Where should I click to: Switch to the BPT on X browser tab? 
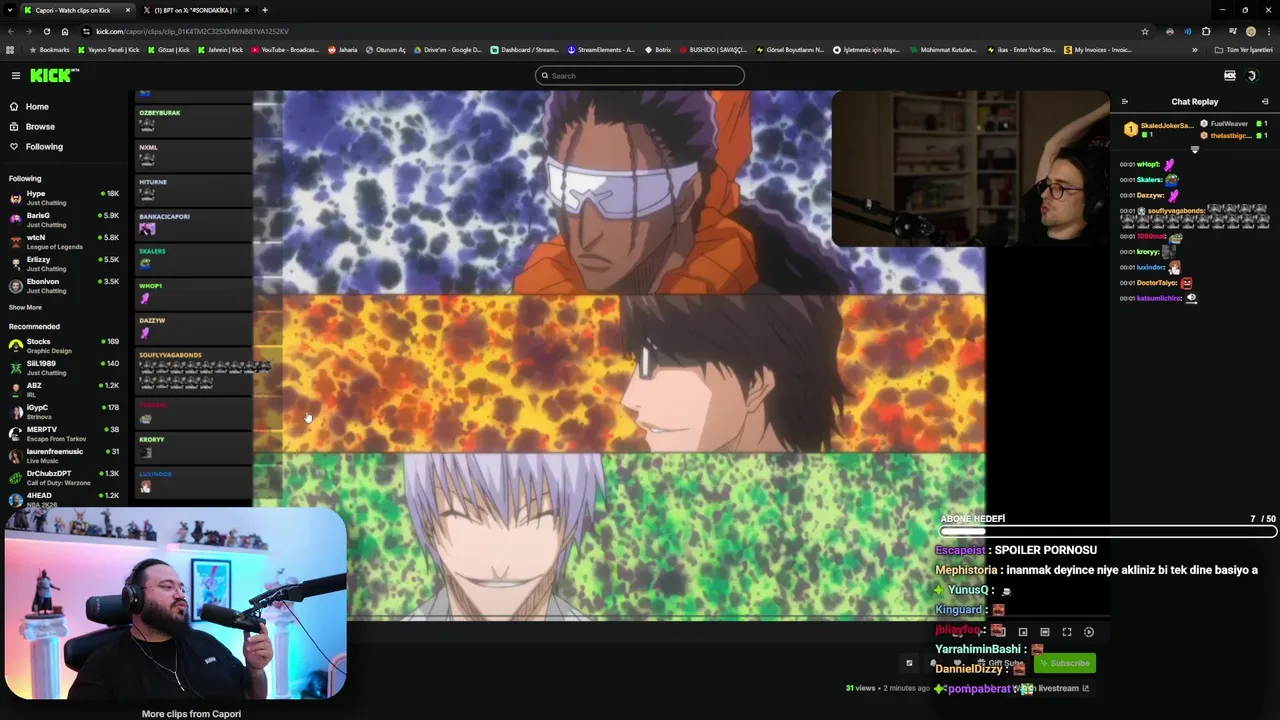click(x=195, y=10)
